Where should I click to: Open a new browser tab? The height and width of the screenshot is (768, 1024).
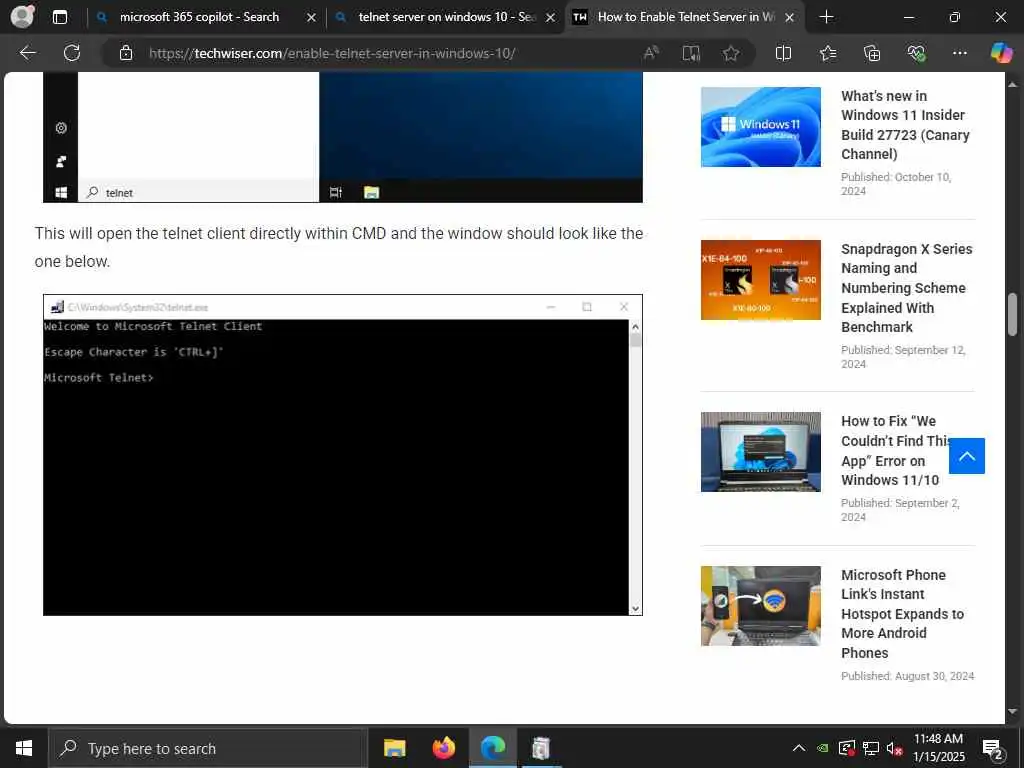click(826, 17)
